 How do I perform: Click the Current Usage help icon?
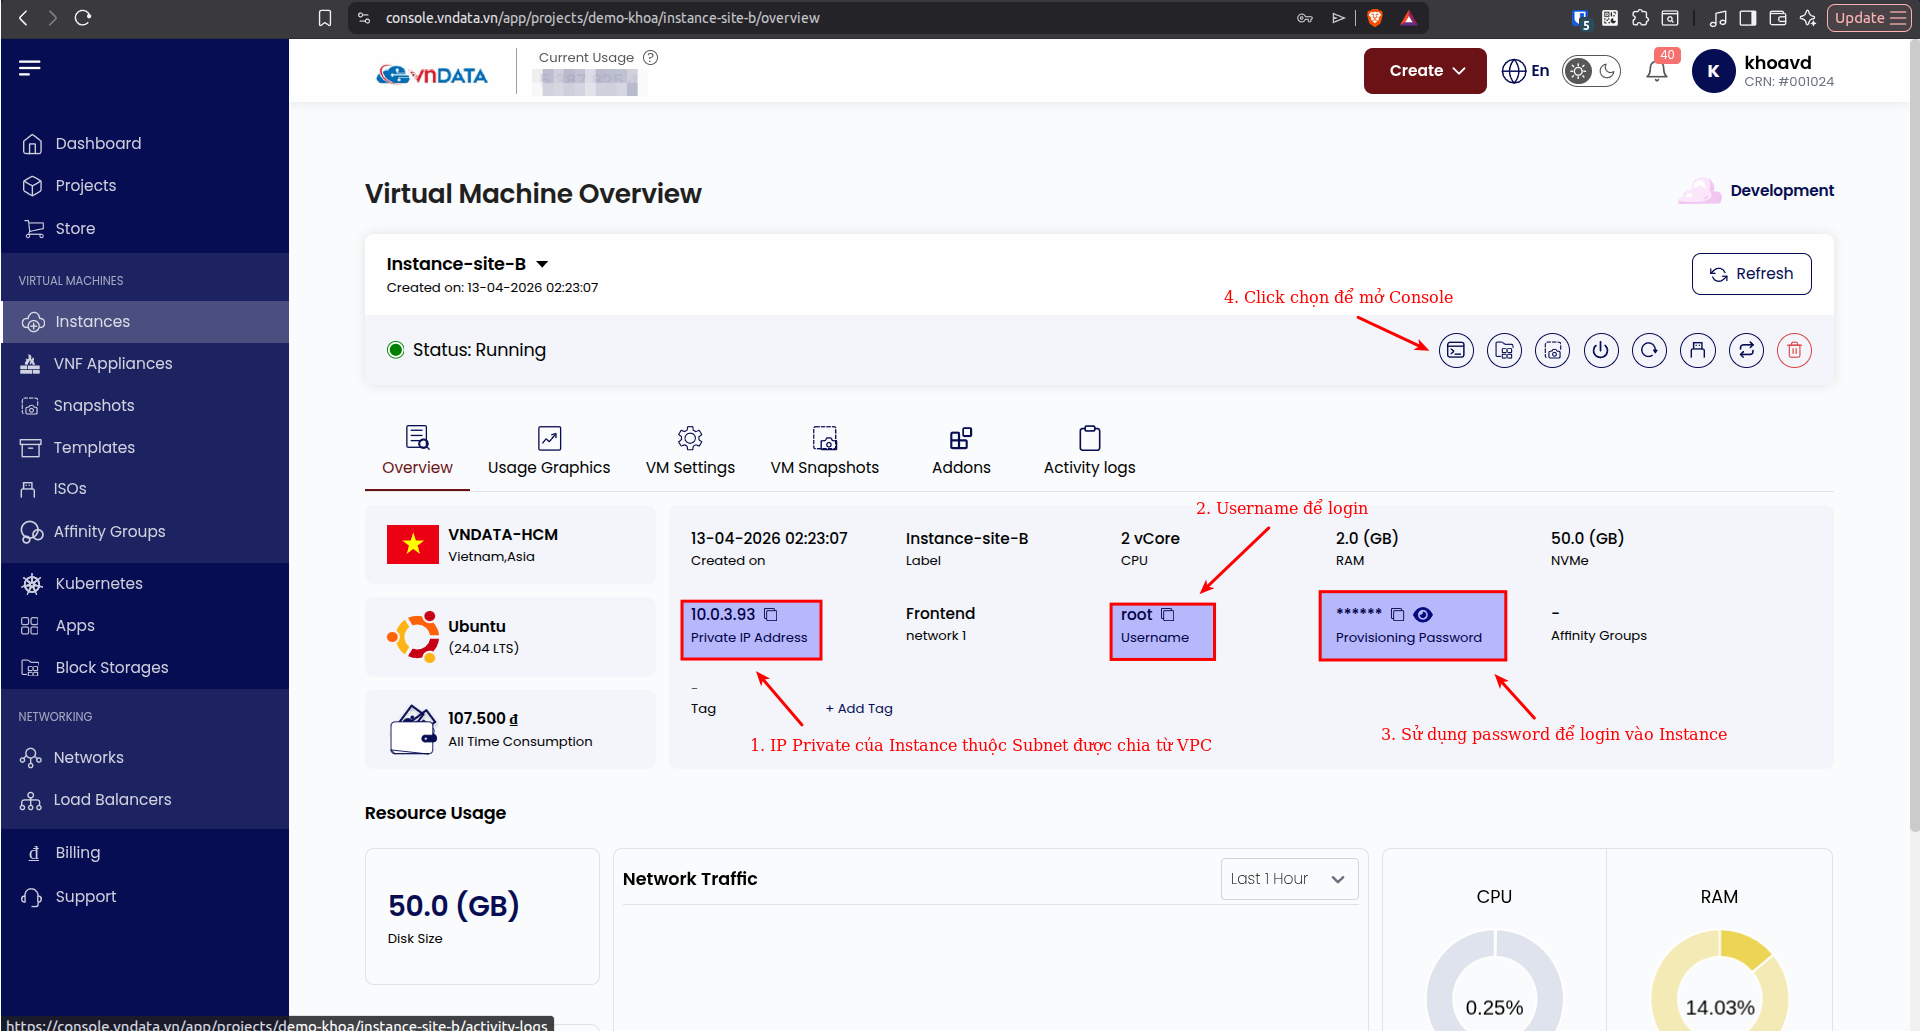point(651,57)
